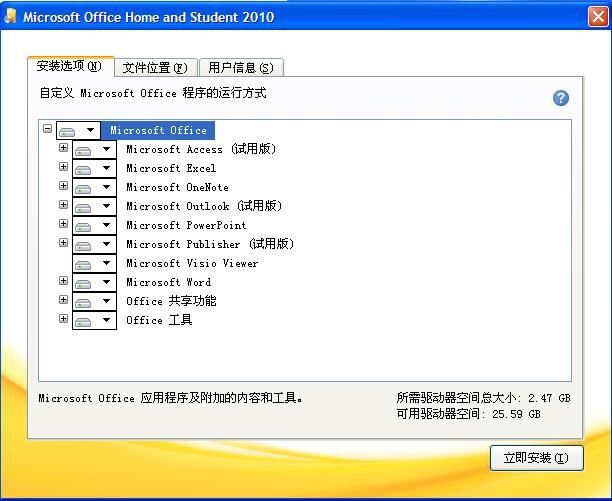Click drive icon beside Microsoft OneNote
The height and width of the screenshot is (501, 612).
[84, 188]
